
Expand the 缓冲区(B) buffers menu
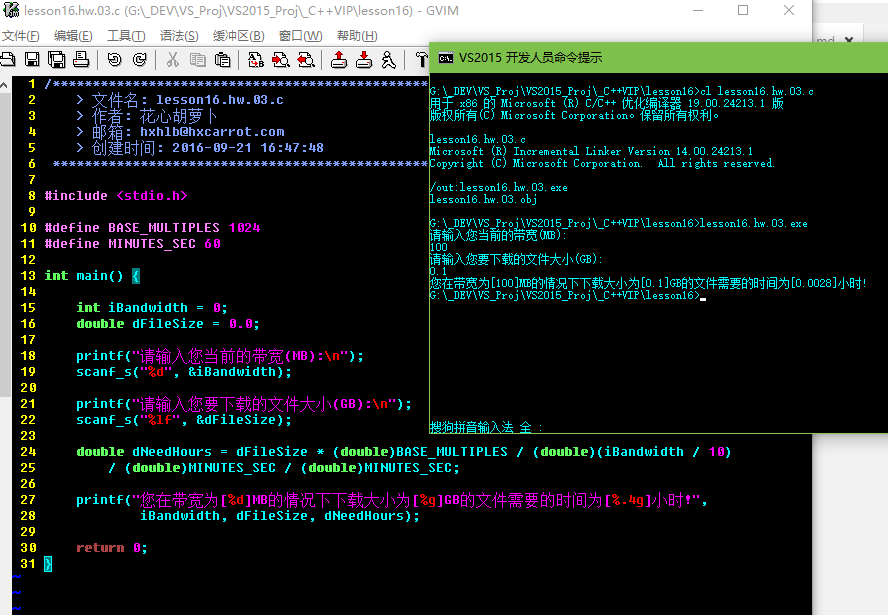(x=238, y=36)
